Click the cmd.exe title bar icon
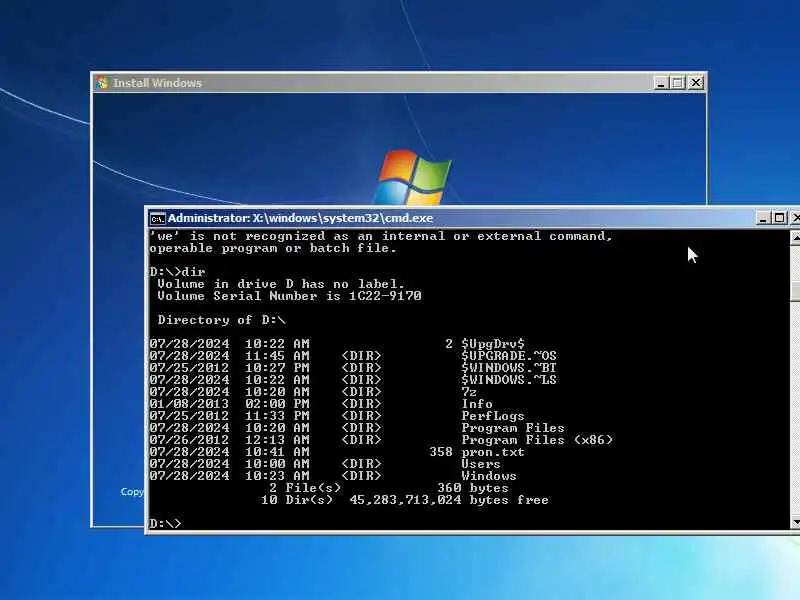800x600 pixels. click(x=158, y=219)
